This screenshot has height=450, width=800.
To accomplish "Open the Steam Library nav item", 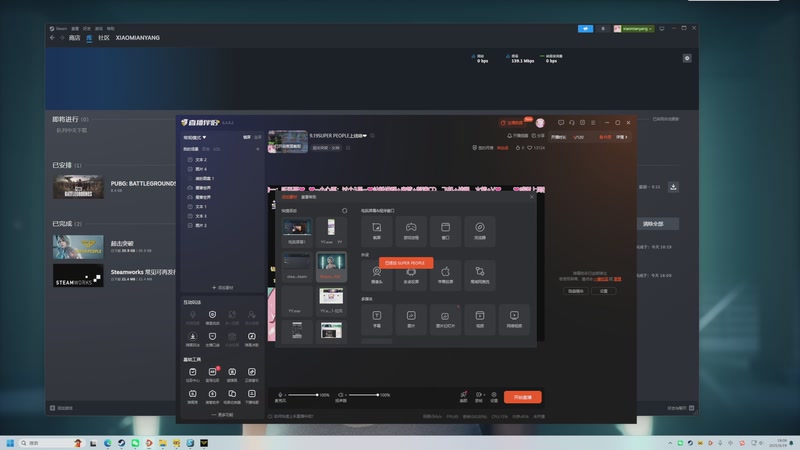I will pyautogui.click(x=89, y=38).
